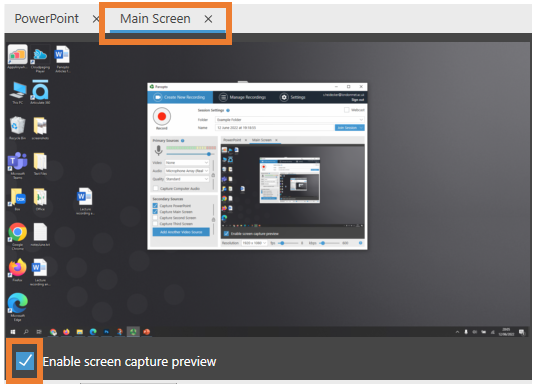
Task: Select the Word document standing alone right of Office
Action: point(85,201)
